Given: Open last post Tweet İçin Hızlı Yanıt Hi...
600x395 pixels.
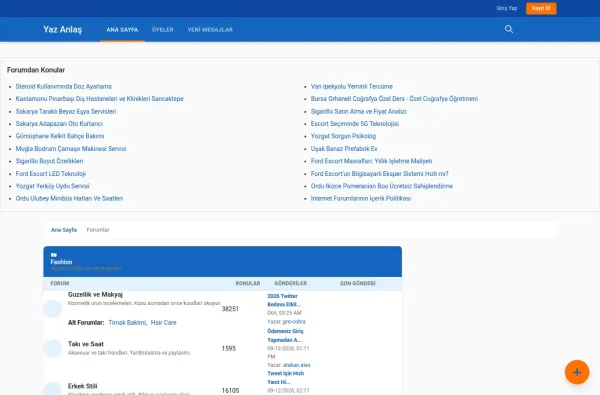Looking at the screenshot, I should click(x=285, y=377).
